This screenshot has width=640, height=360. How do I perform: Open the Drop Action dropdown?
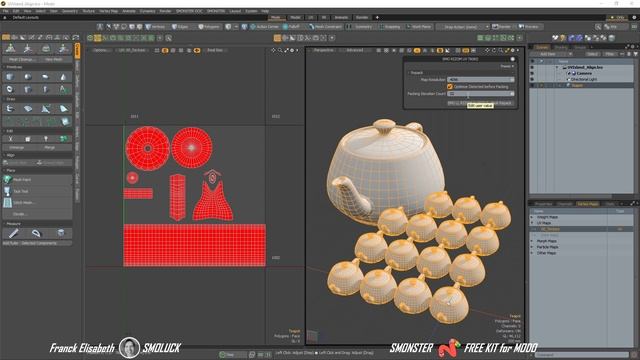(x=462, y=27)
